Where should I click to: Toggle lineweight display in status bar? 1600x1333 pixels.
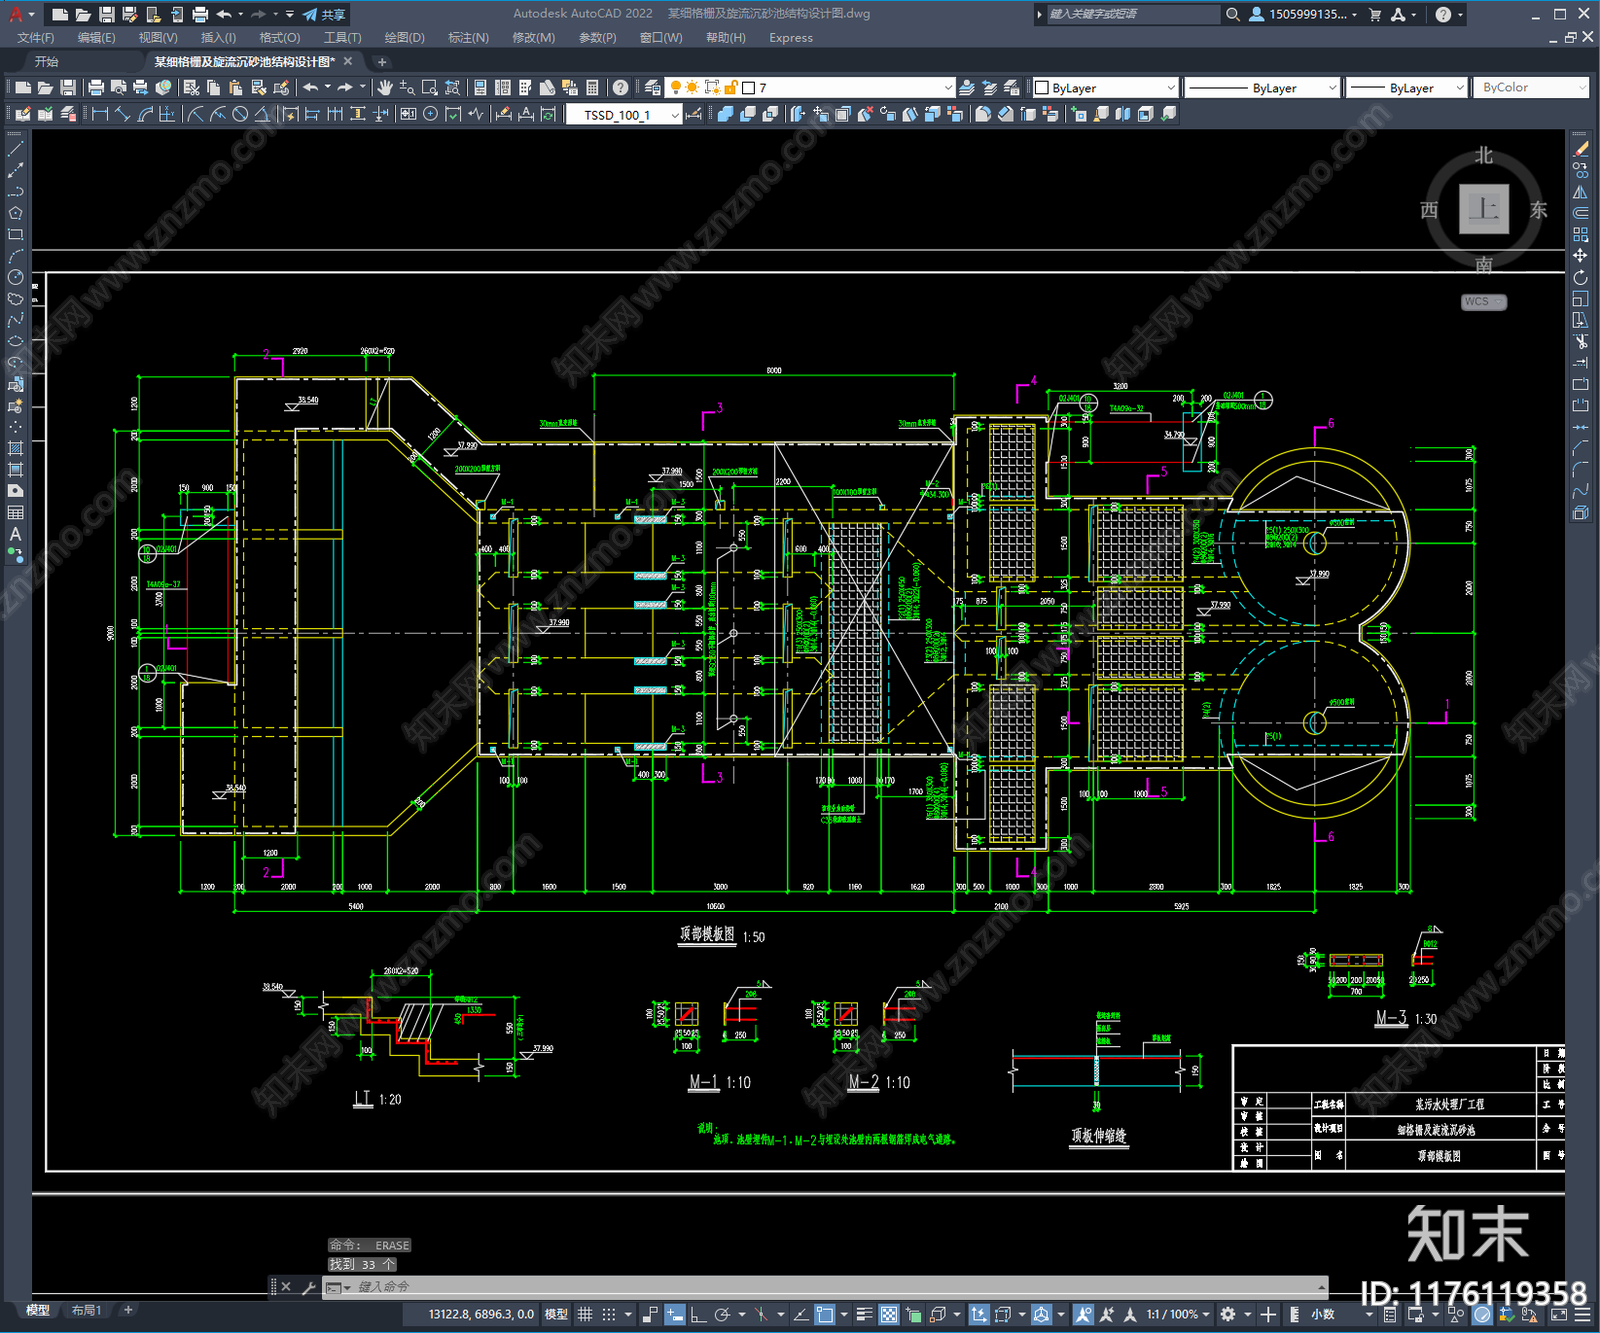(x=865, y=1314)
